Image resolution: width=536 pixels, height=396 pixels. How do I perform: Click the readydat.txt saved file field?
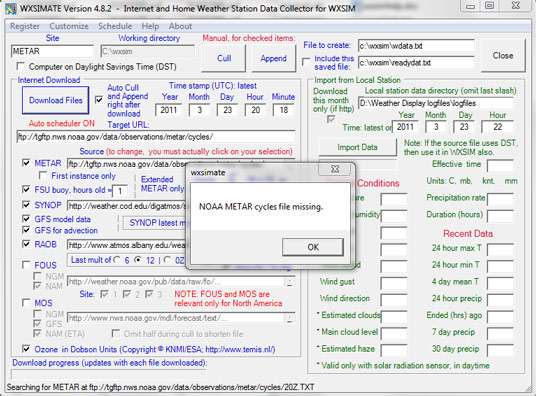coord(416,63)
